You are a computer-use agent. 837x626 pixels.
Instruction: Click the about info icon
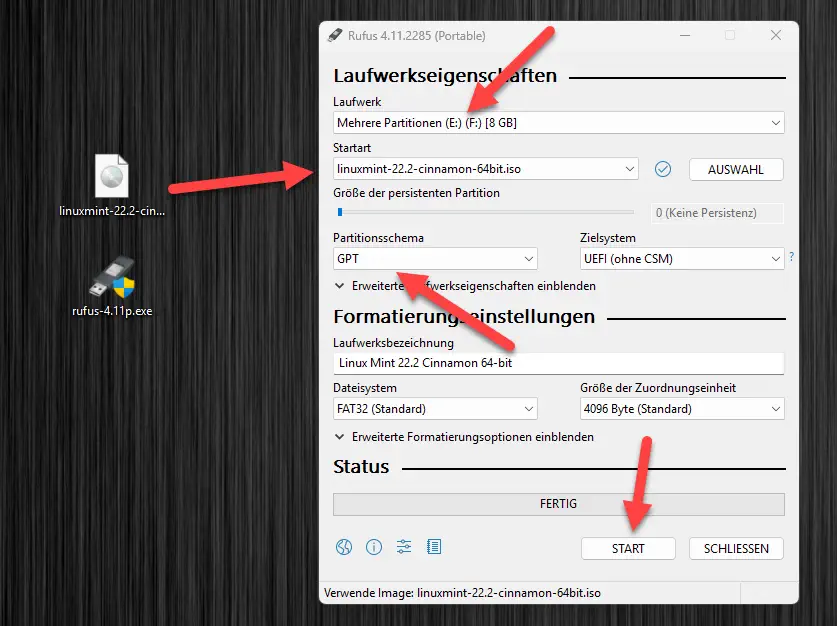374,547
